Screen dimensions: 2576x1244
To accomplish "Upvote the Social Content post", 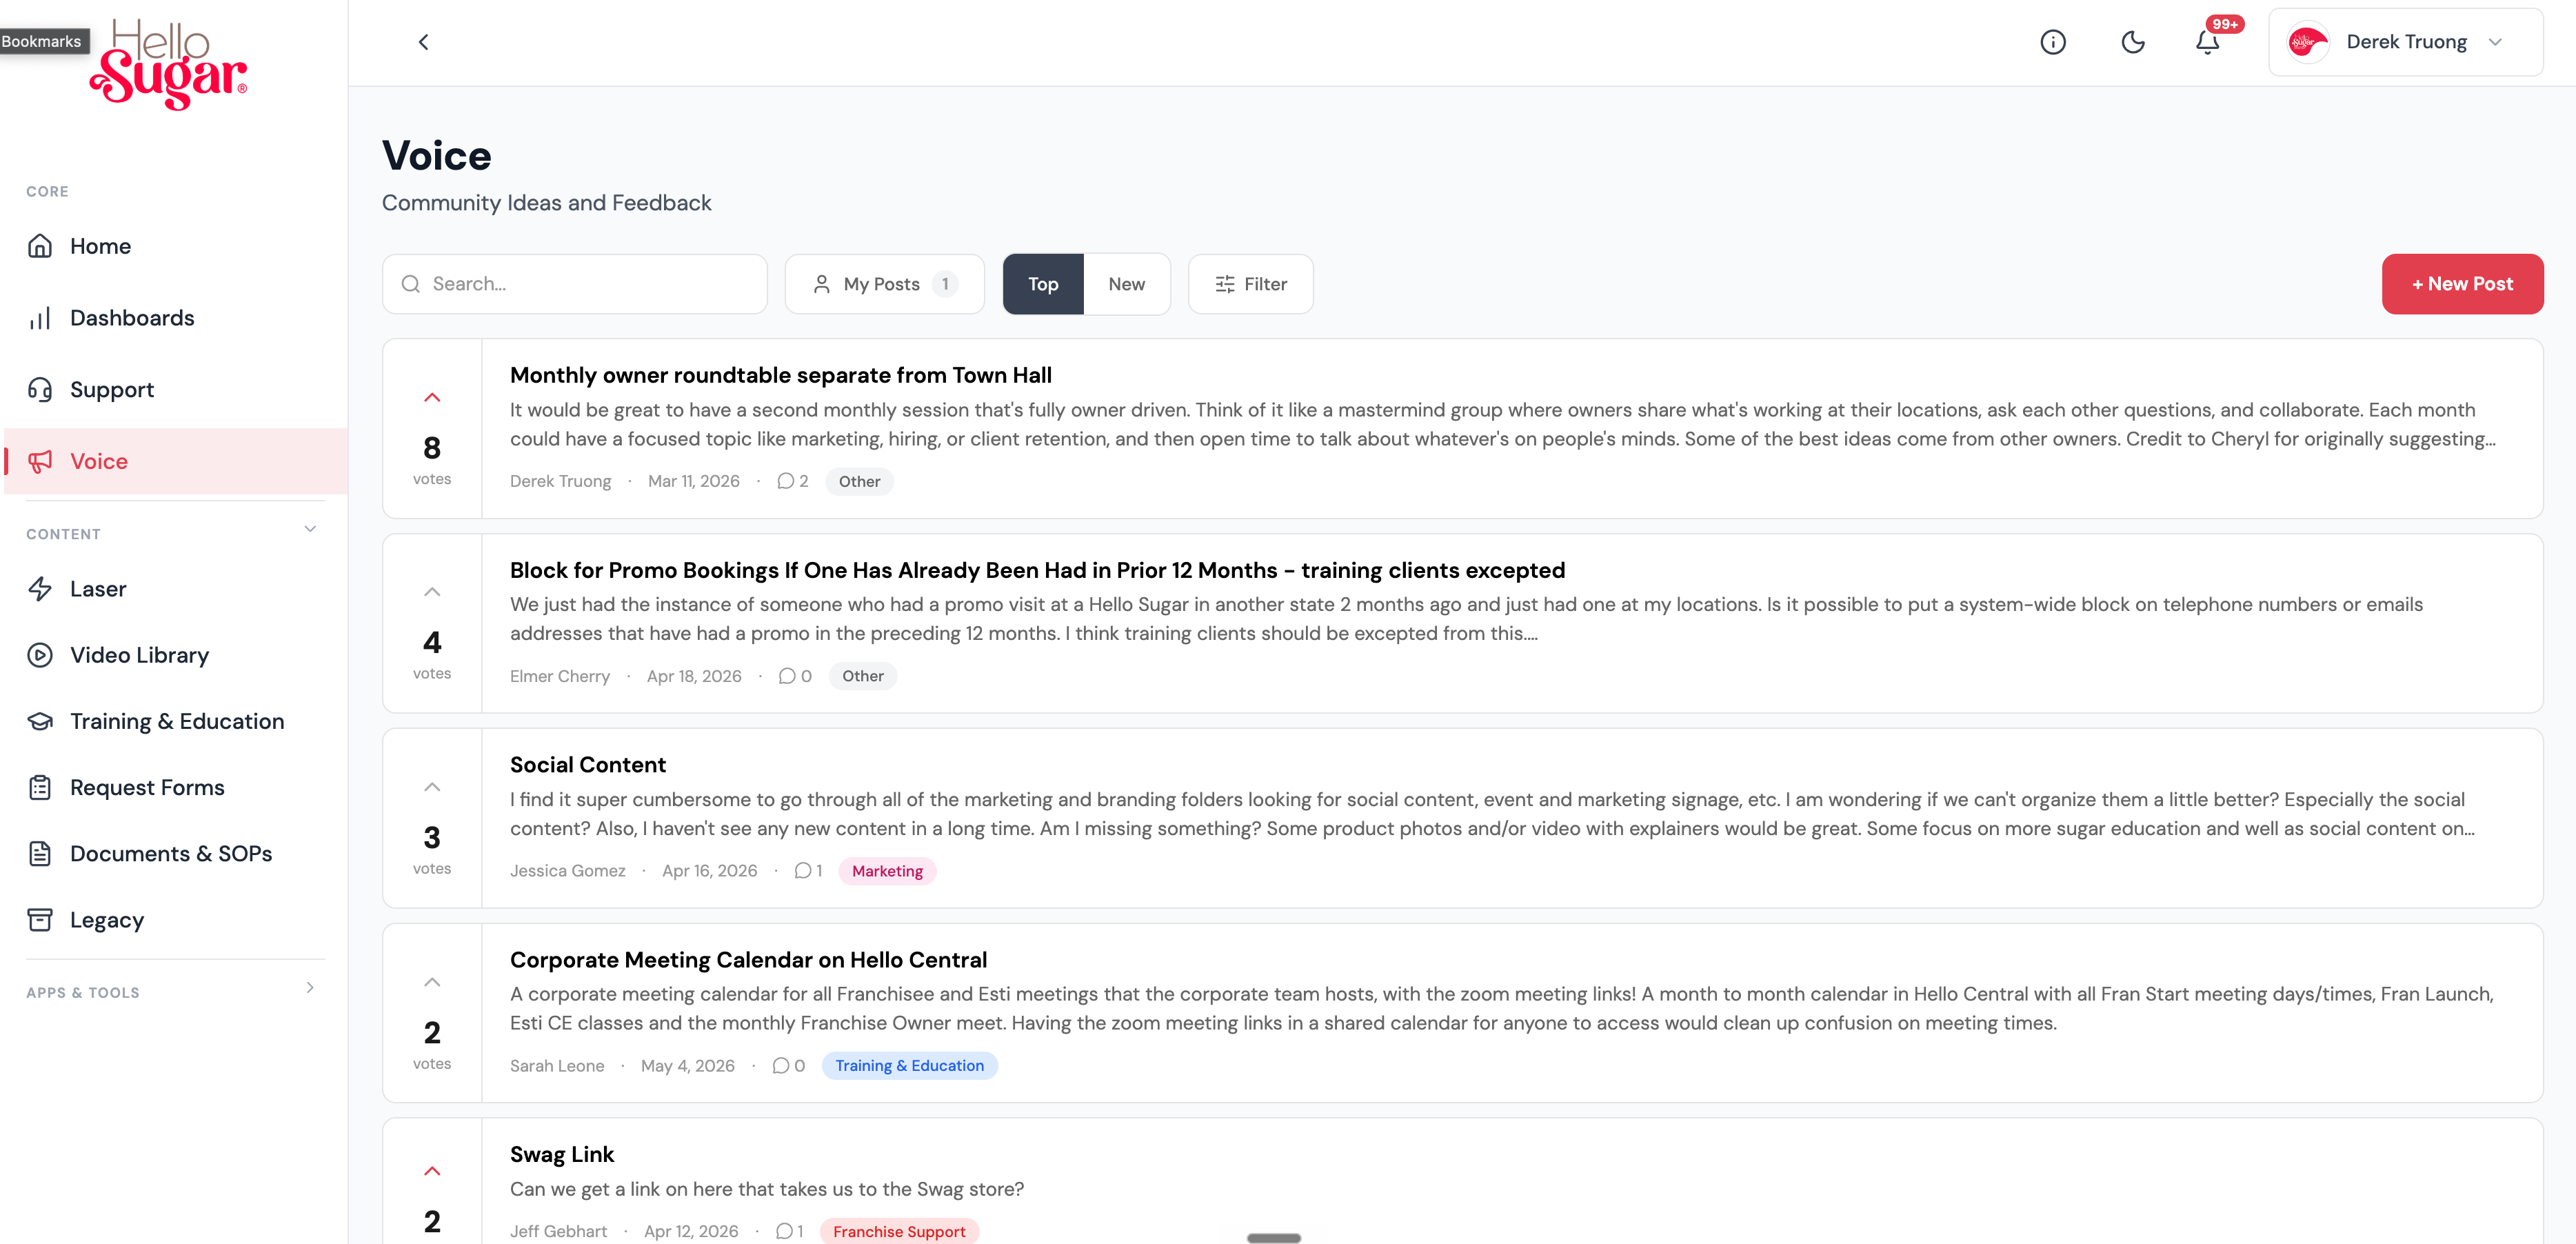I will tap(432, 787).
